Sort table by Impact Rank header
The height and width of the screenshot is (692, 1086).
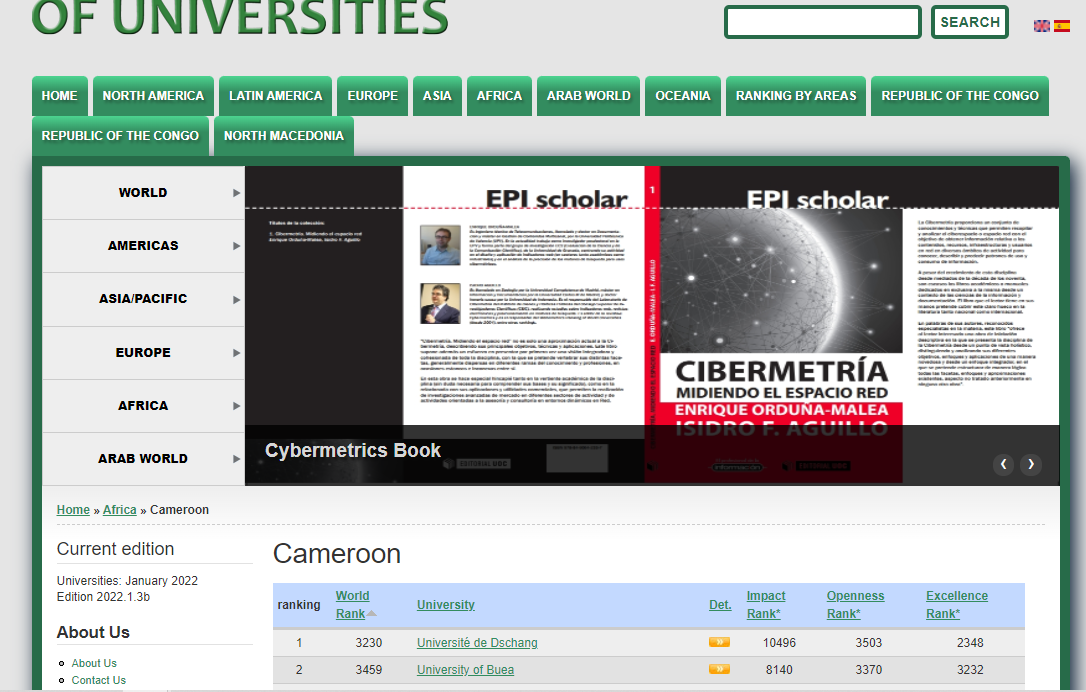coord(765,605)
